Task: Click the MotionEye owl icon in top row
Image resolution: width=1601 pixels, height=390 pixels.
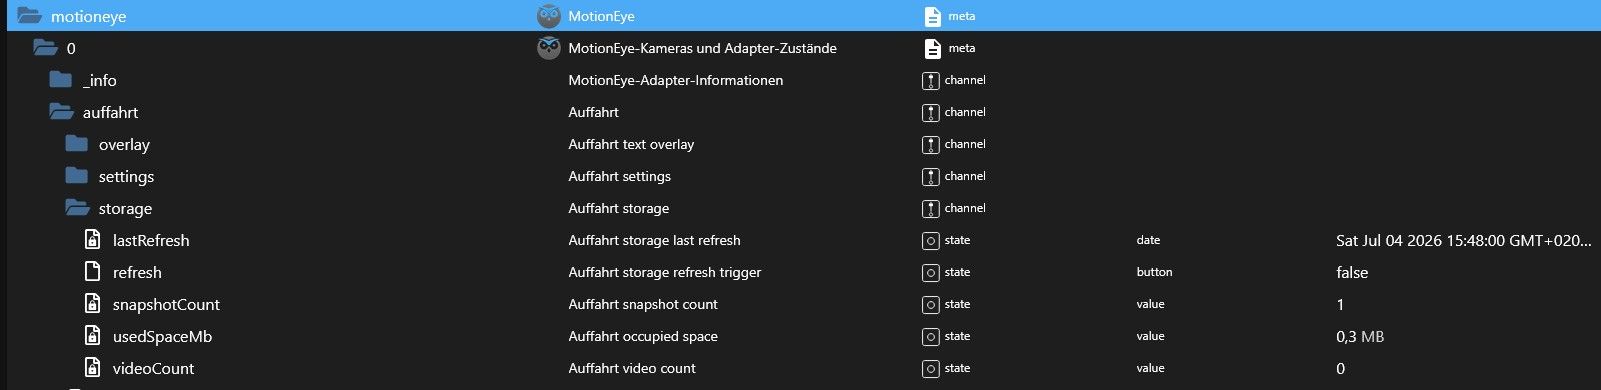Action: click(x=549, y=16)
